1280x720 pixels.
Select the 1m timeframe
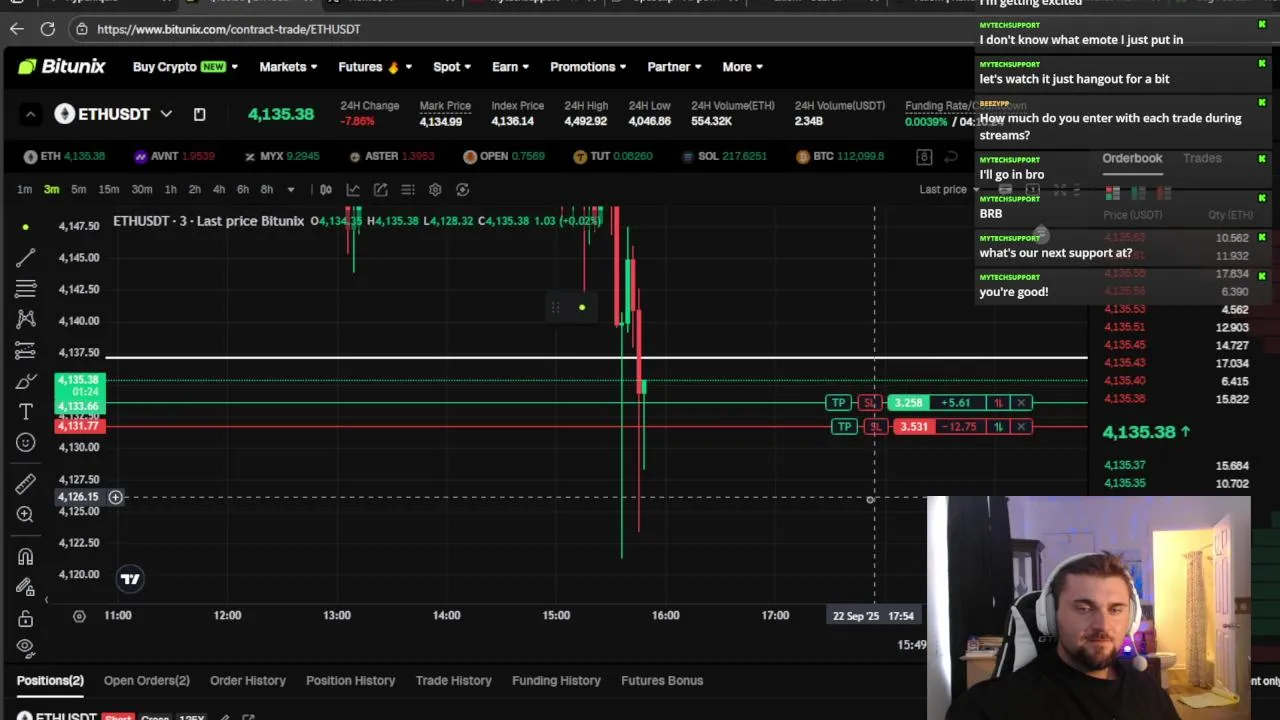[x=24, y=189]
